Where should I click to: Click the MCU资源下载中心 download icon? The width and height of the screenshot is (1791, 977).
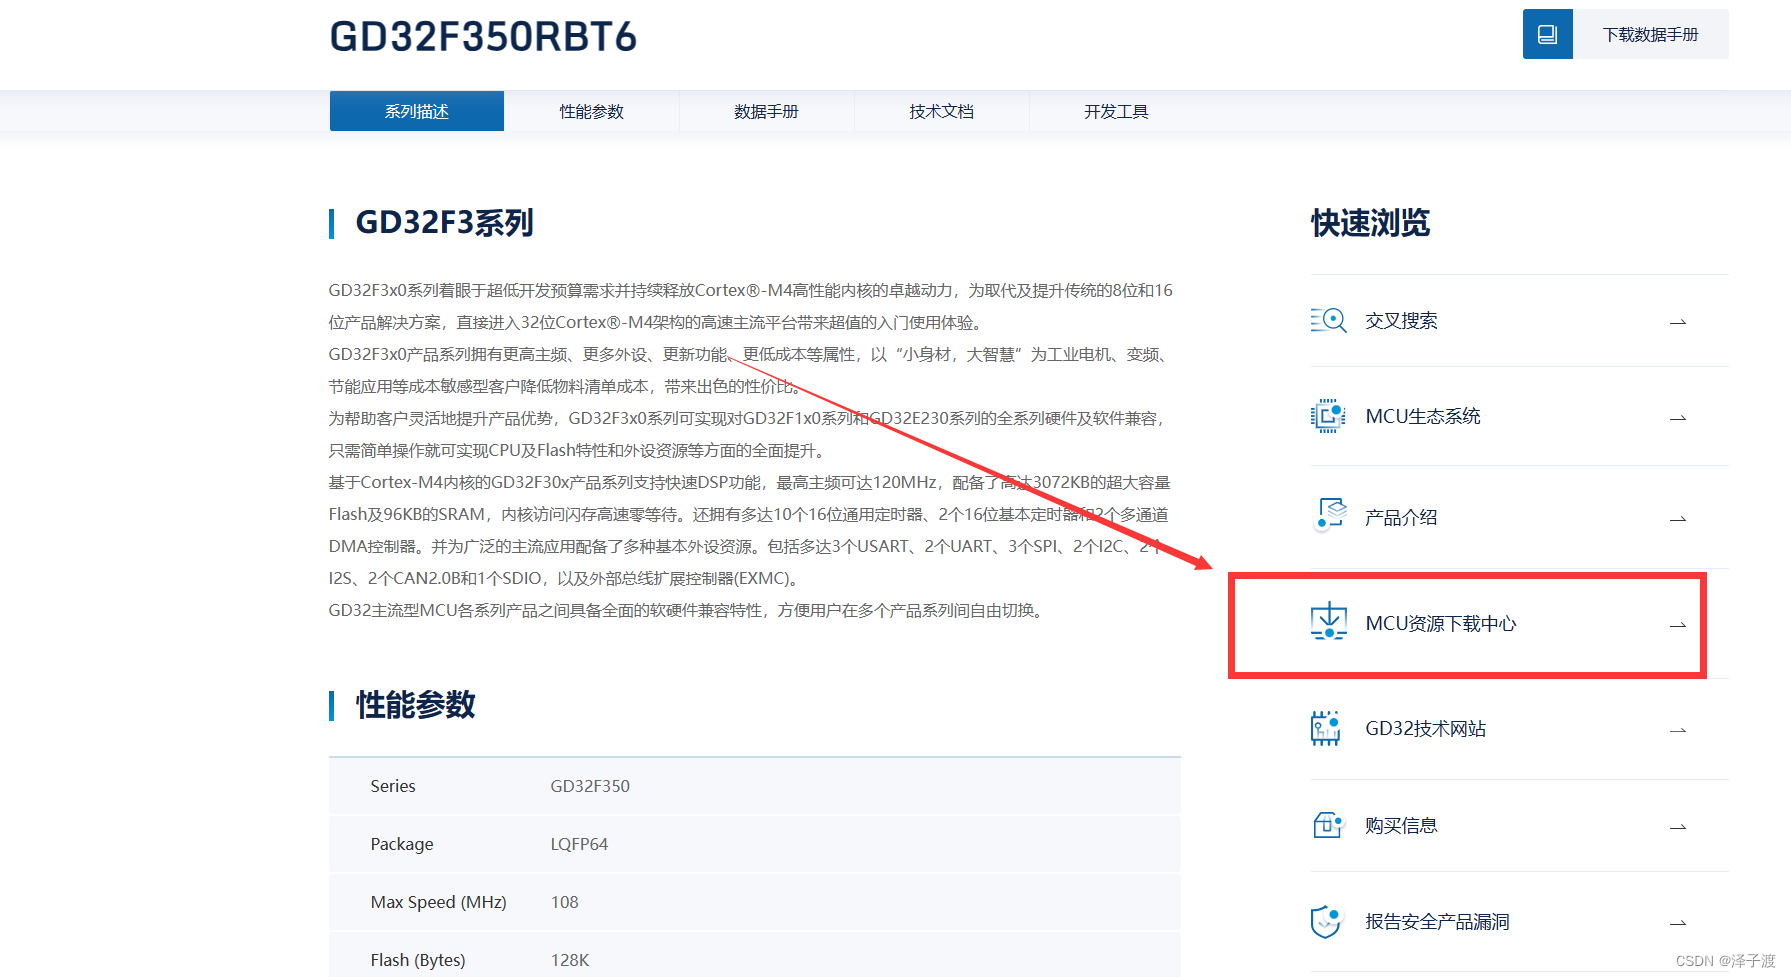point(1329,621)
